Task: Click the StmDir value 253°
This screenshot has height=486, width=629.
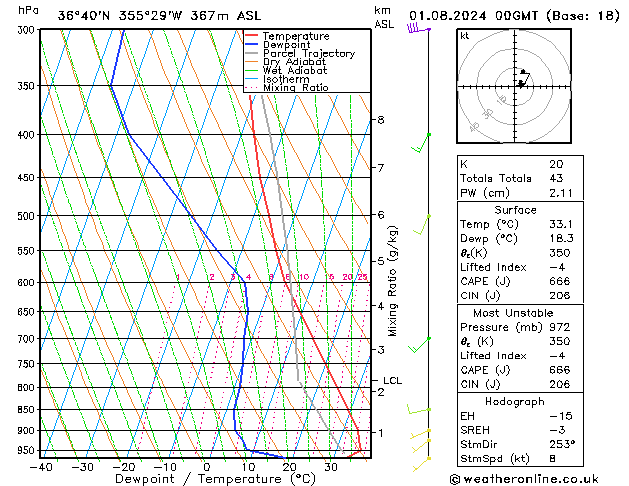Action: 562,444
